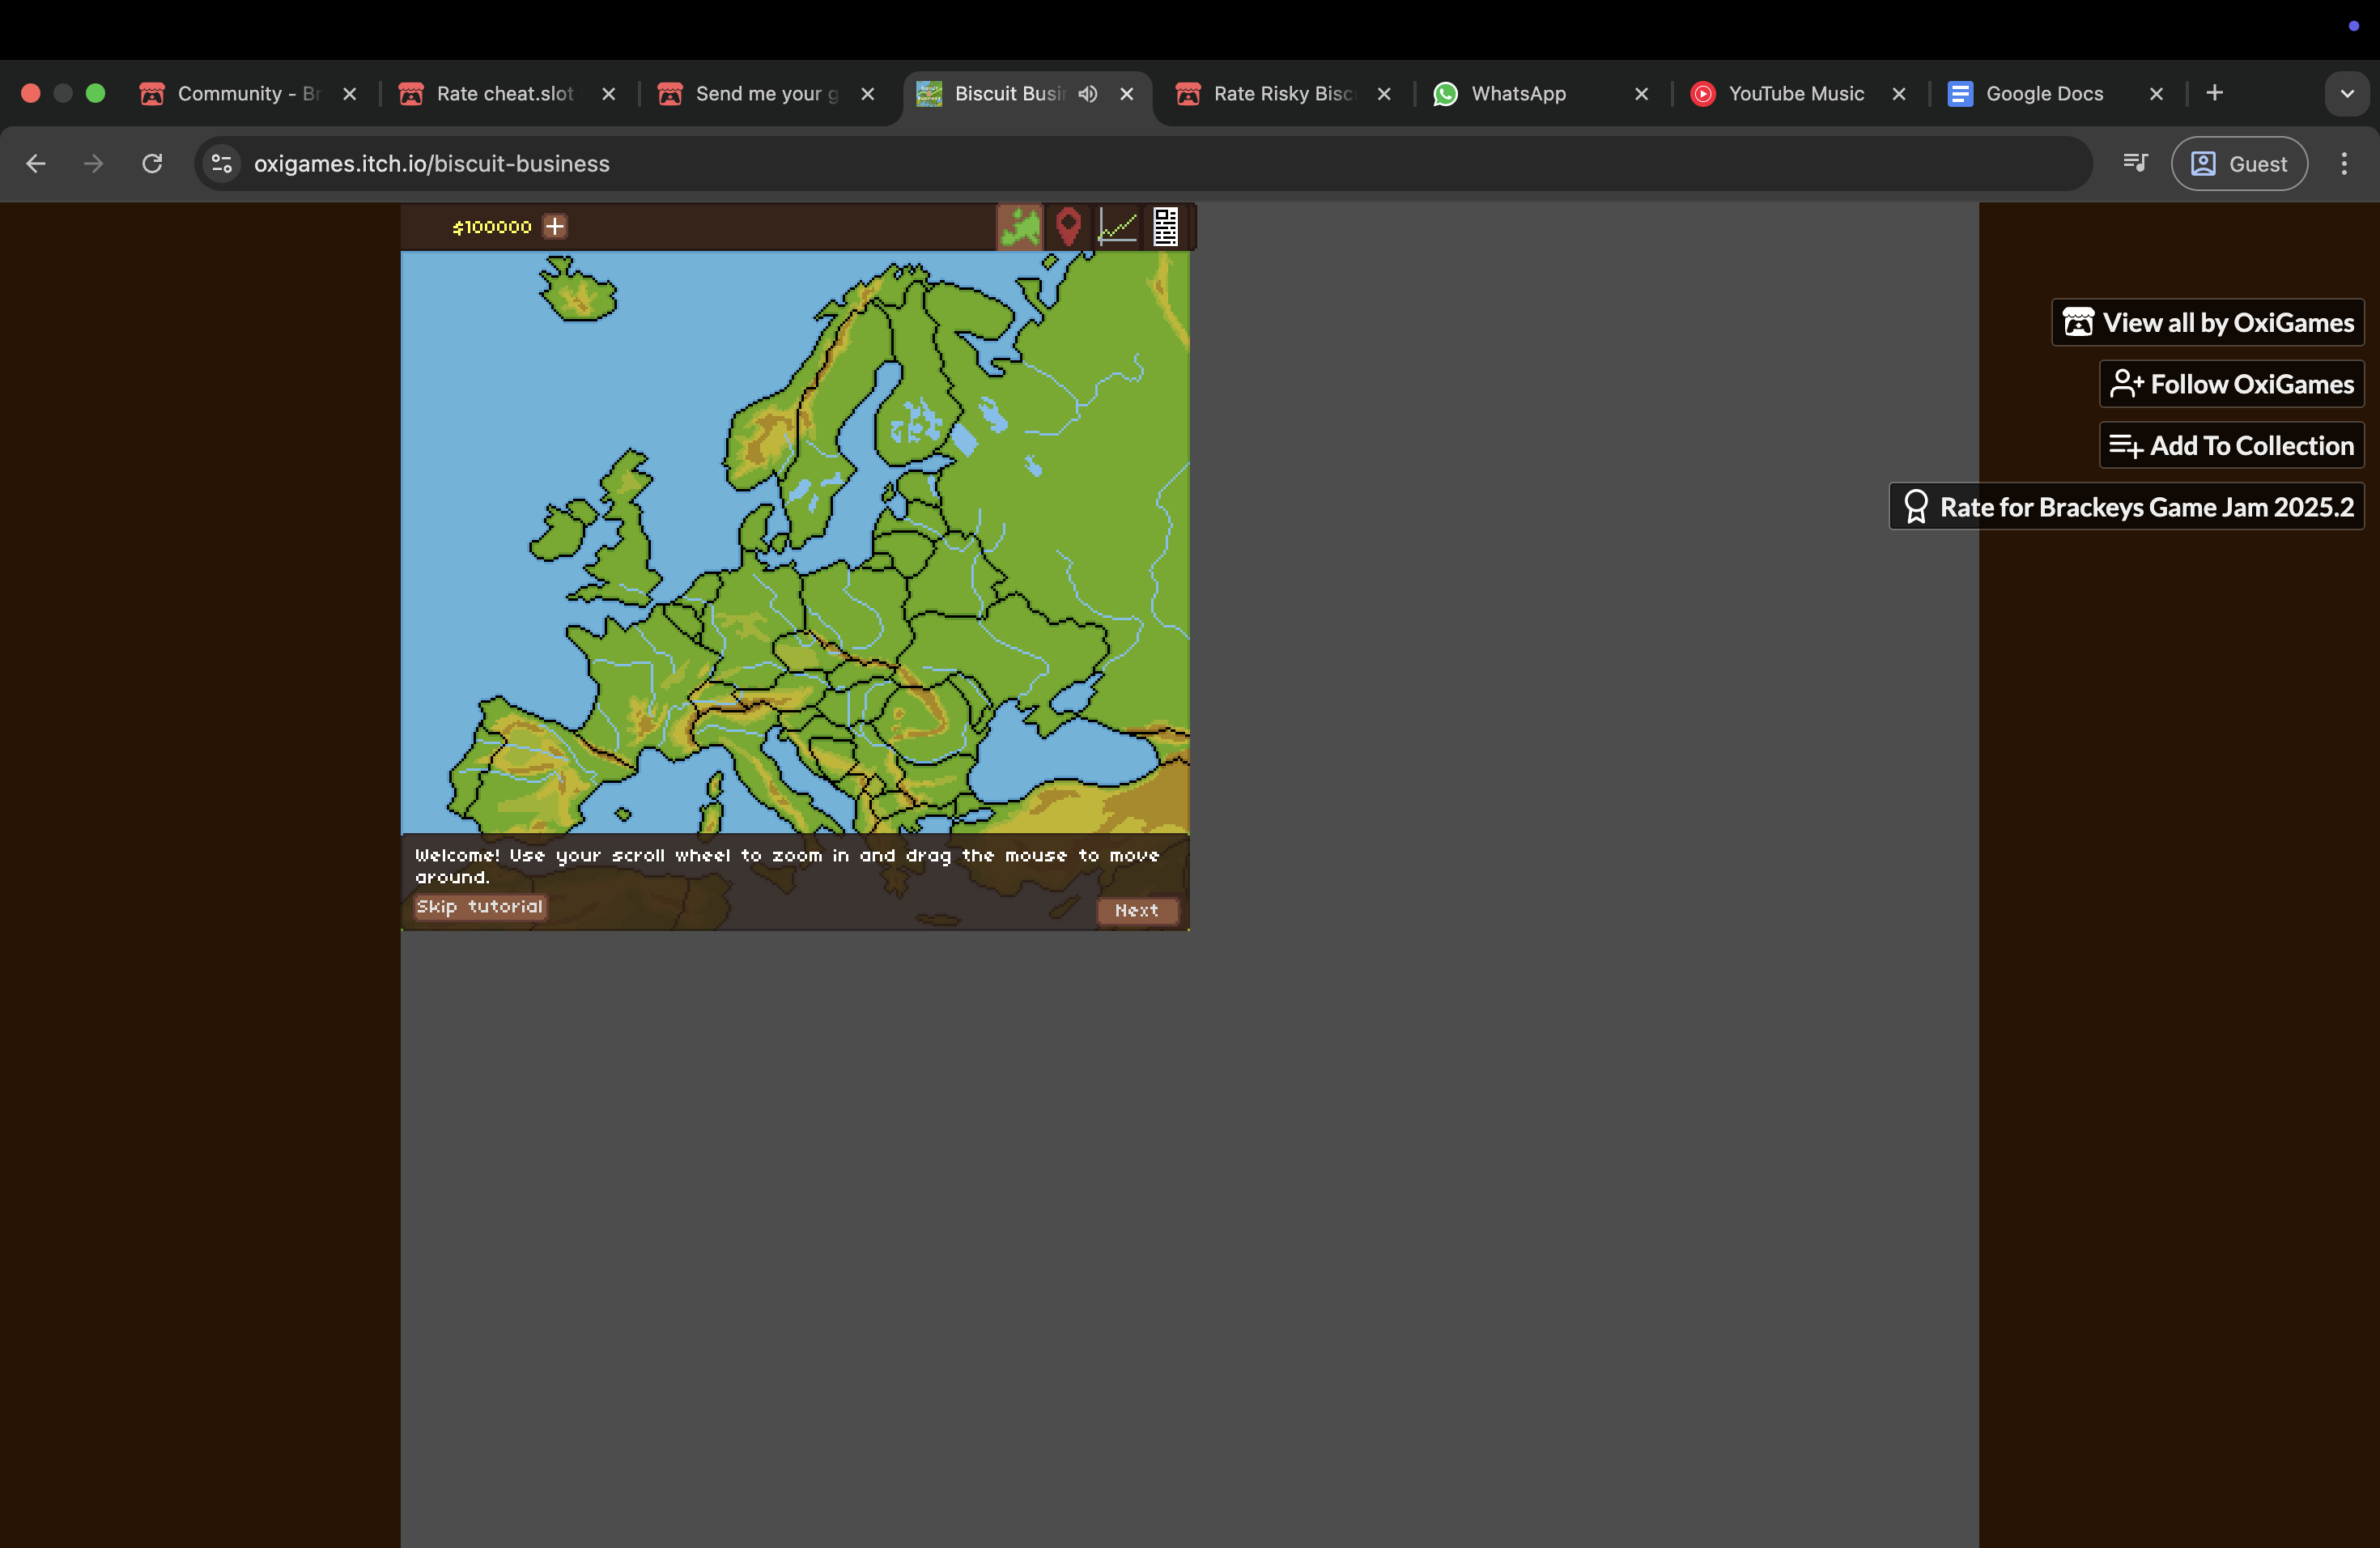
Task: Click Skip tutorial in the game
Action: coord(479,906)
